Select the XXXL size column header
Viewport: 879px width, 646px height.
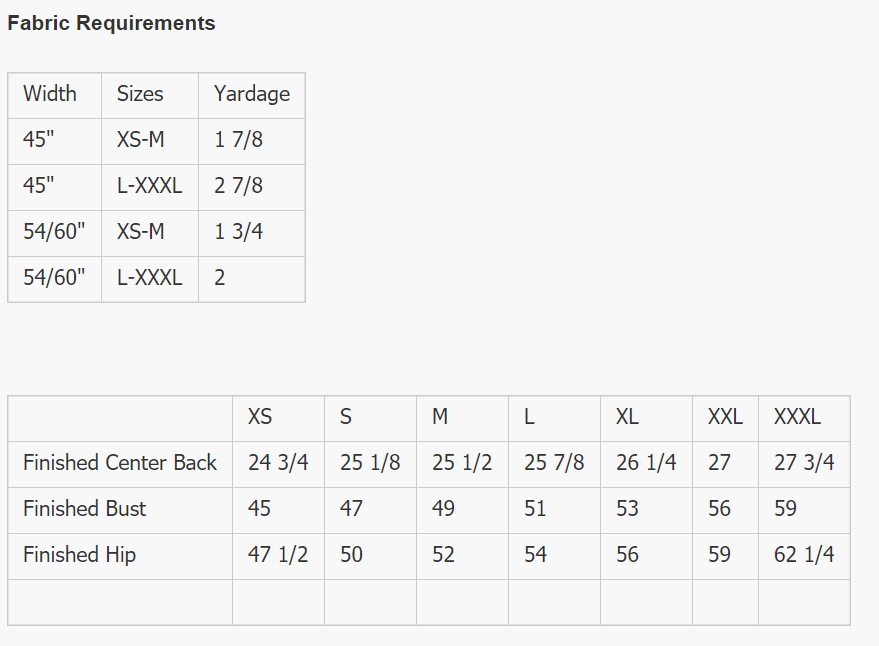pyautogui.click(x=804, y=418)
